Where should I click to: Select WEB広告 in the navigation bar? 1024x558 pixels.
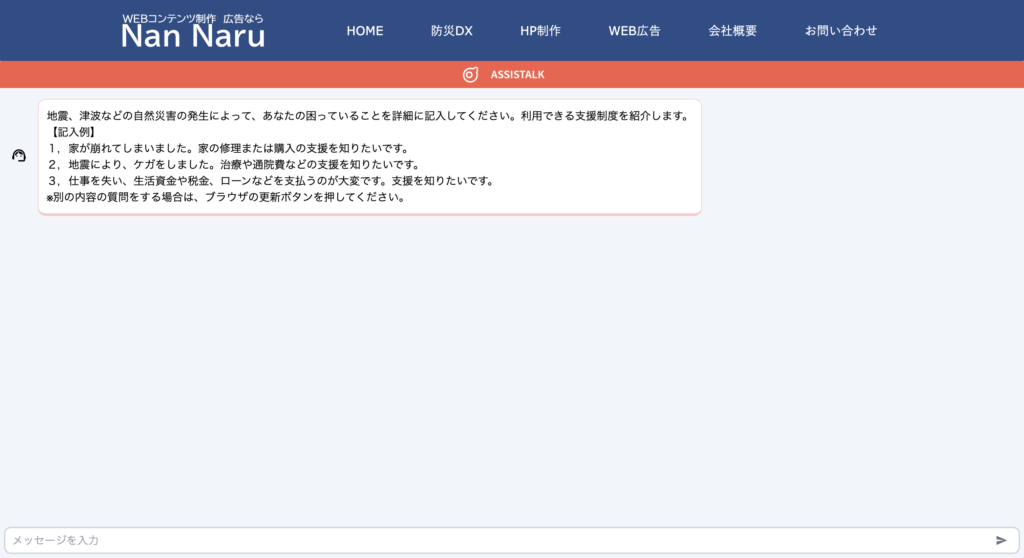coord(634,31)
